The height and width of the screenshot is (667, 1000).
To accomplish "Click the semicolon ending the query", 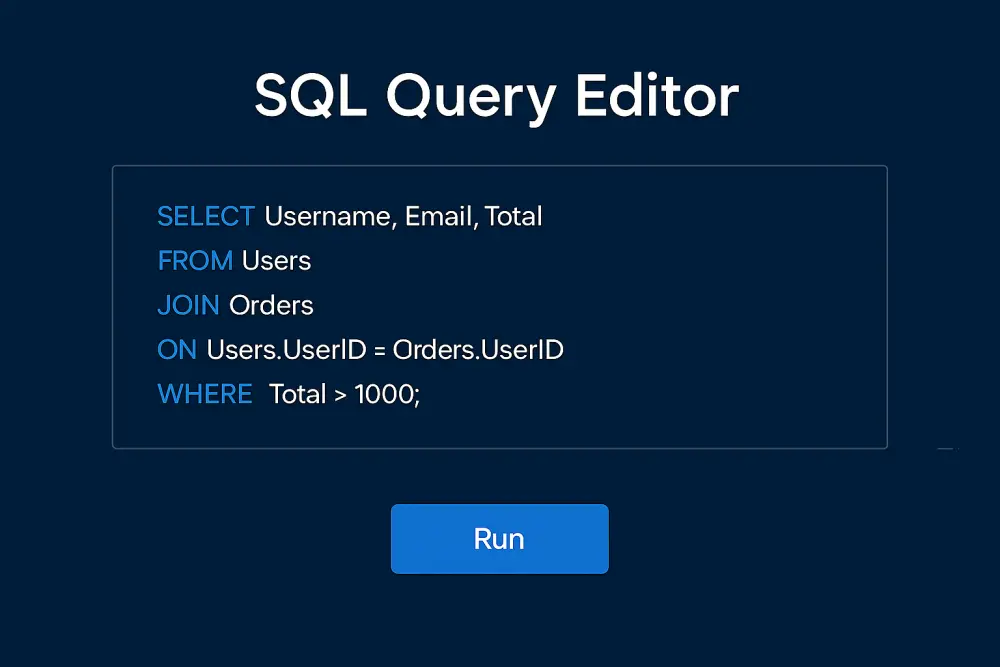I will [x=416, y=394].
